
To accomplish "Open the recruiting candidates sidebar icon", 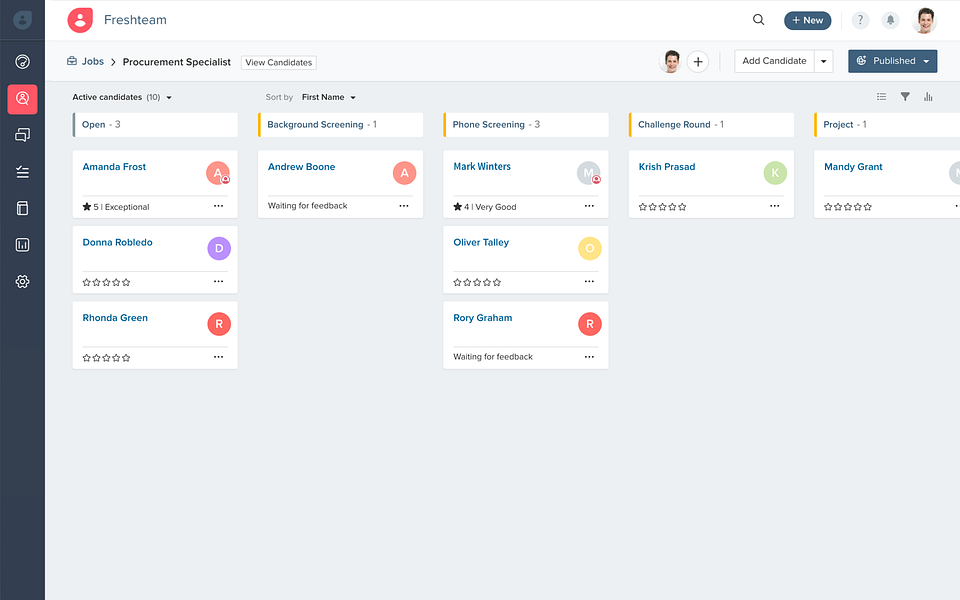I will [x=22, y=99].
